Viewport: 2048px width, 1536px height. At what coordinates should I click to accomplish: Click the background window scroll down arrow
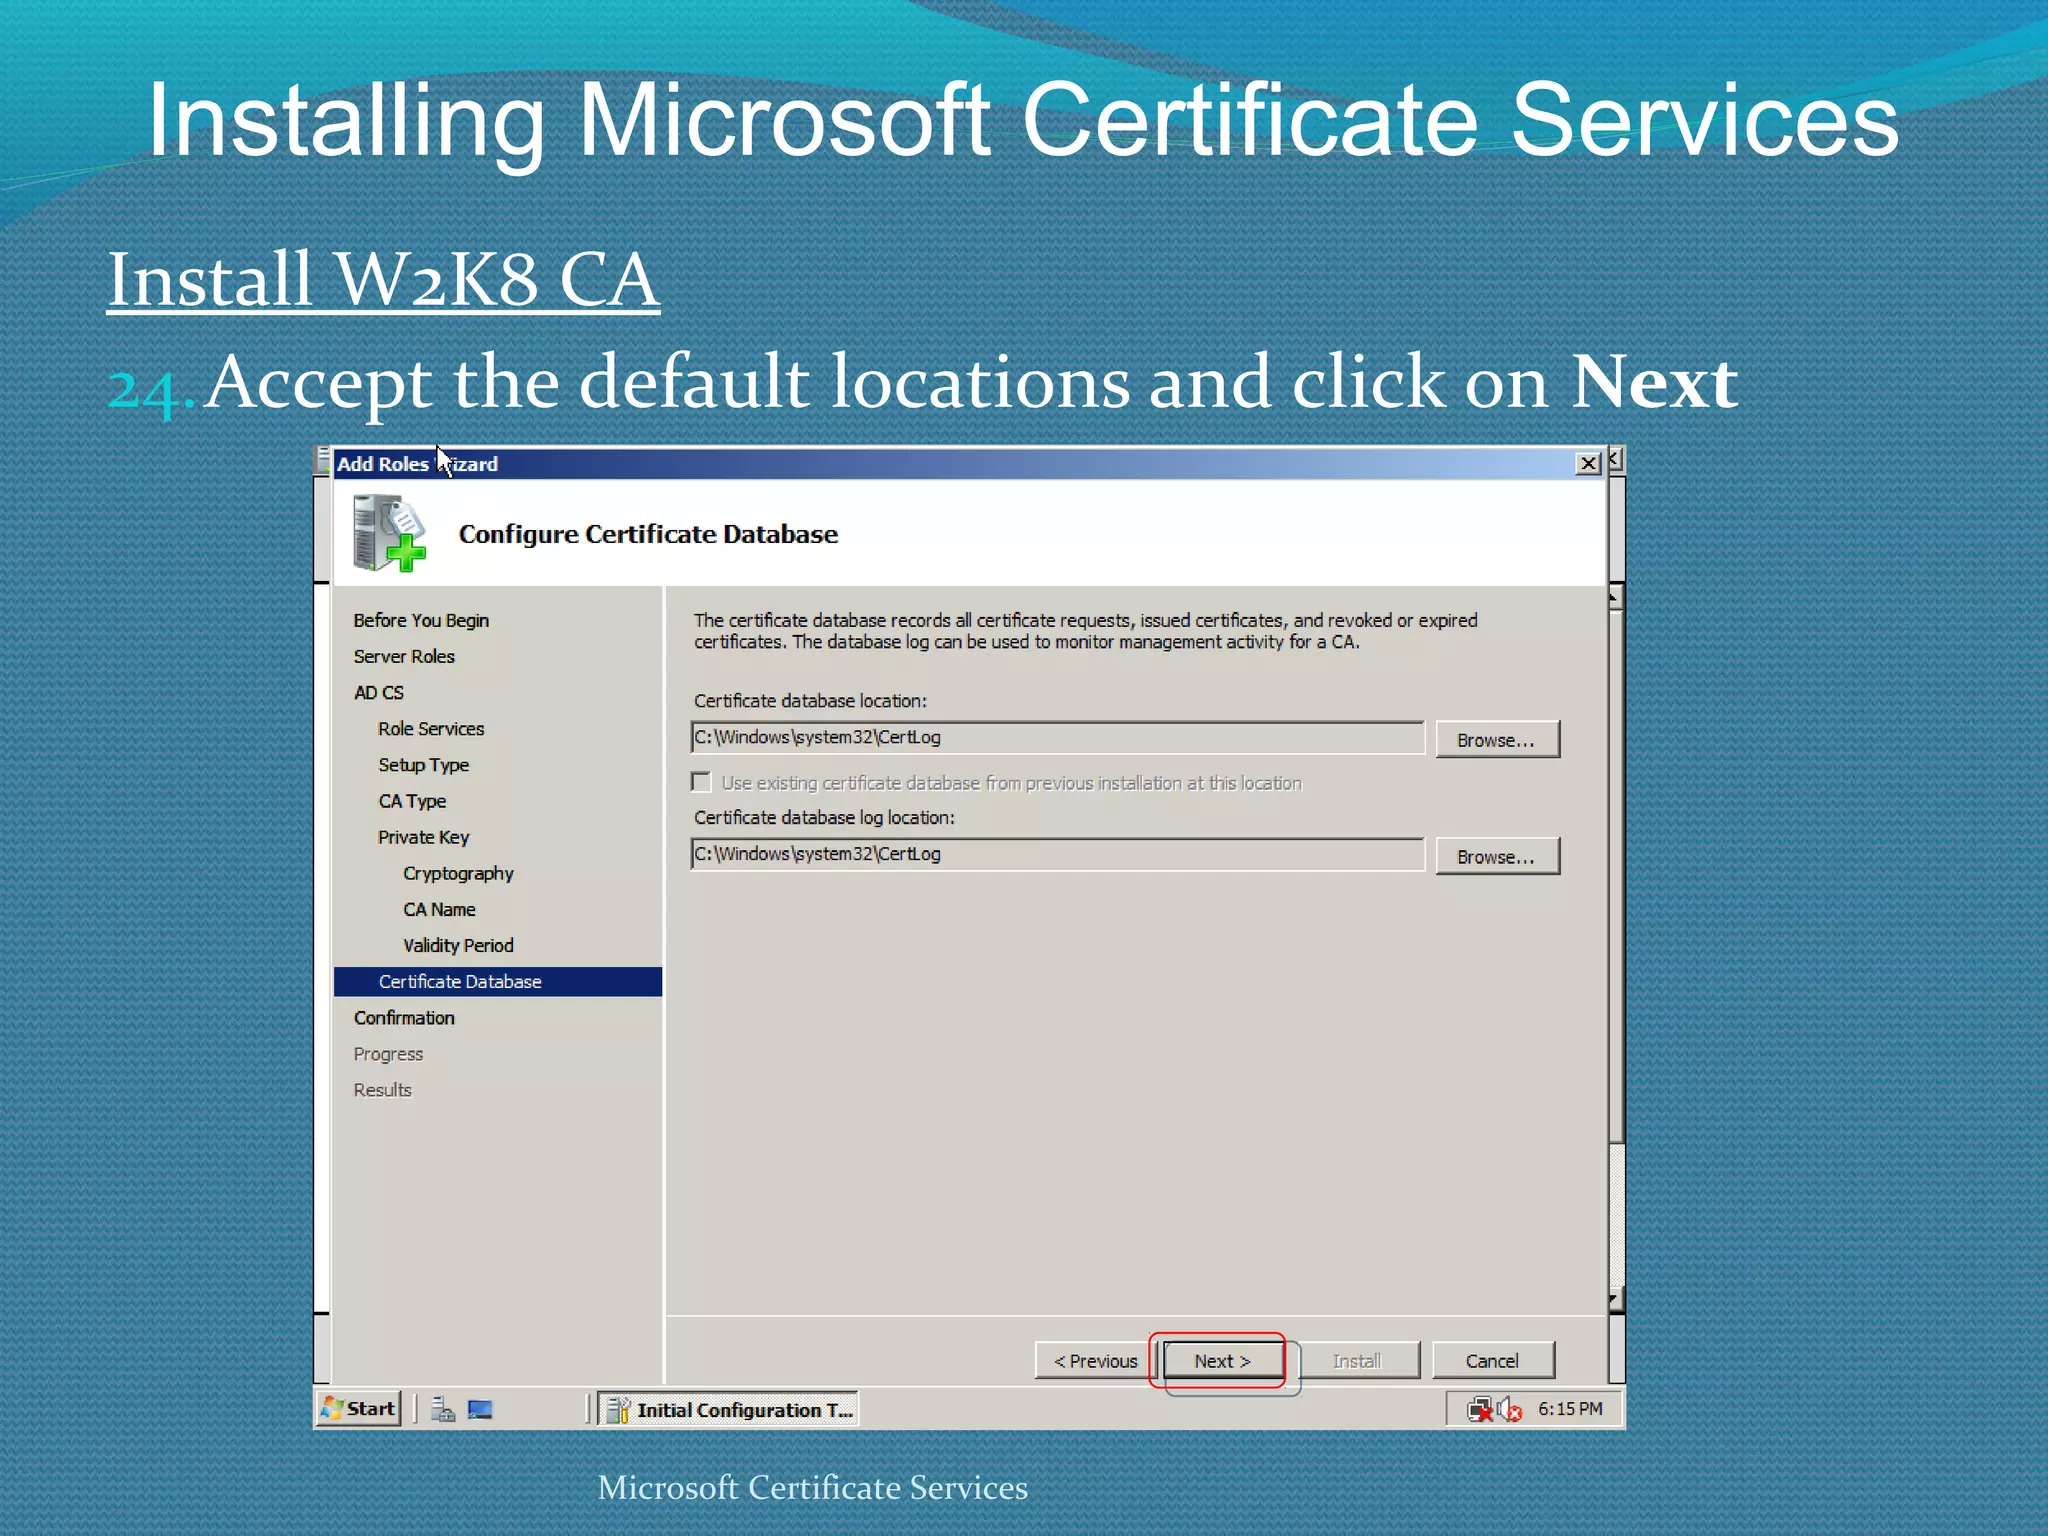click(x=1616, y=1300)
